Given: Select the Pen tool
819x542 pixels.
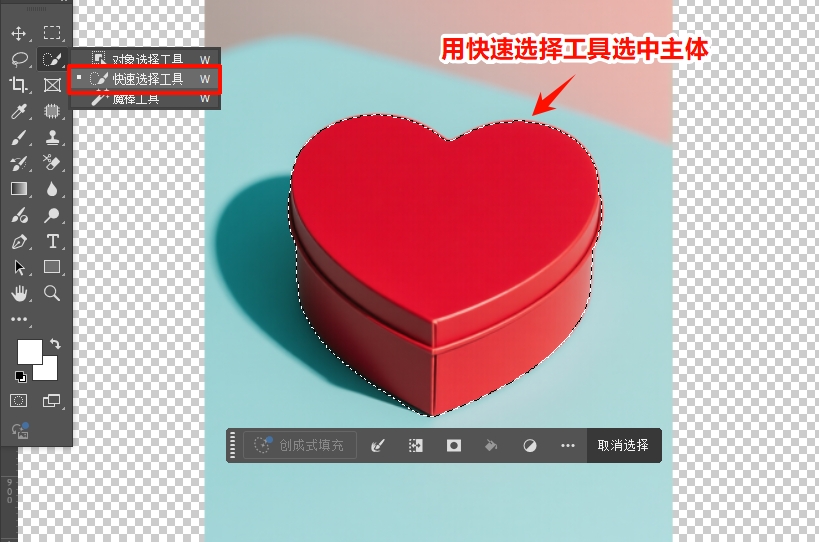Looking at the screenshot, I should point(19,242).
